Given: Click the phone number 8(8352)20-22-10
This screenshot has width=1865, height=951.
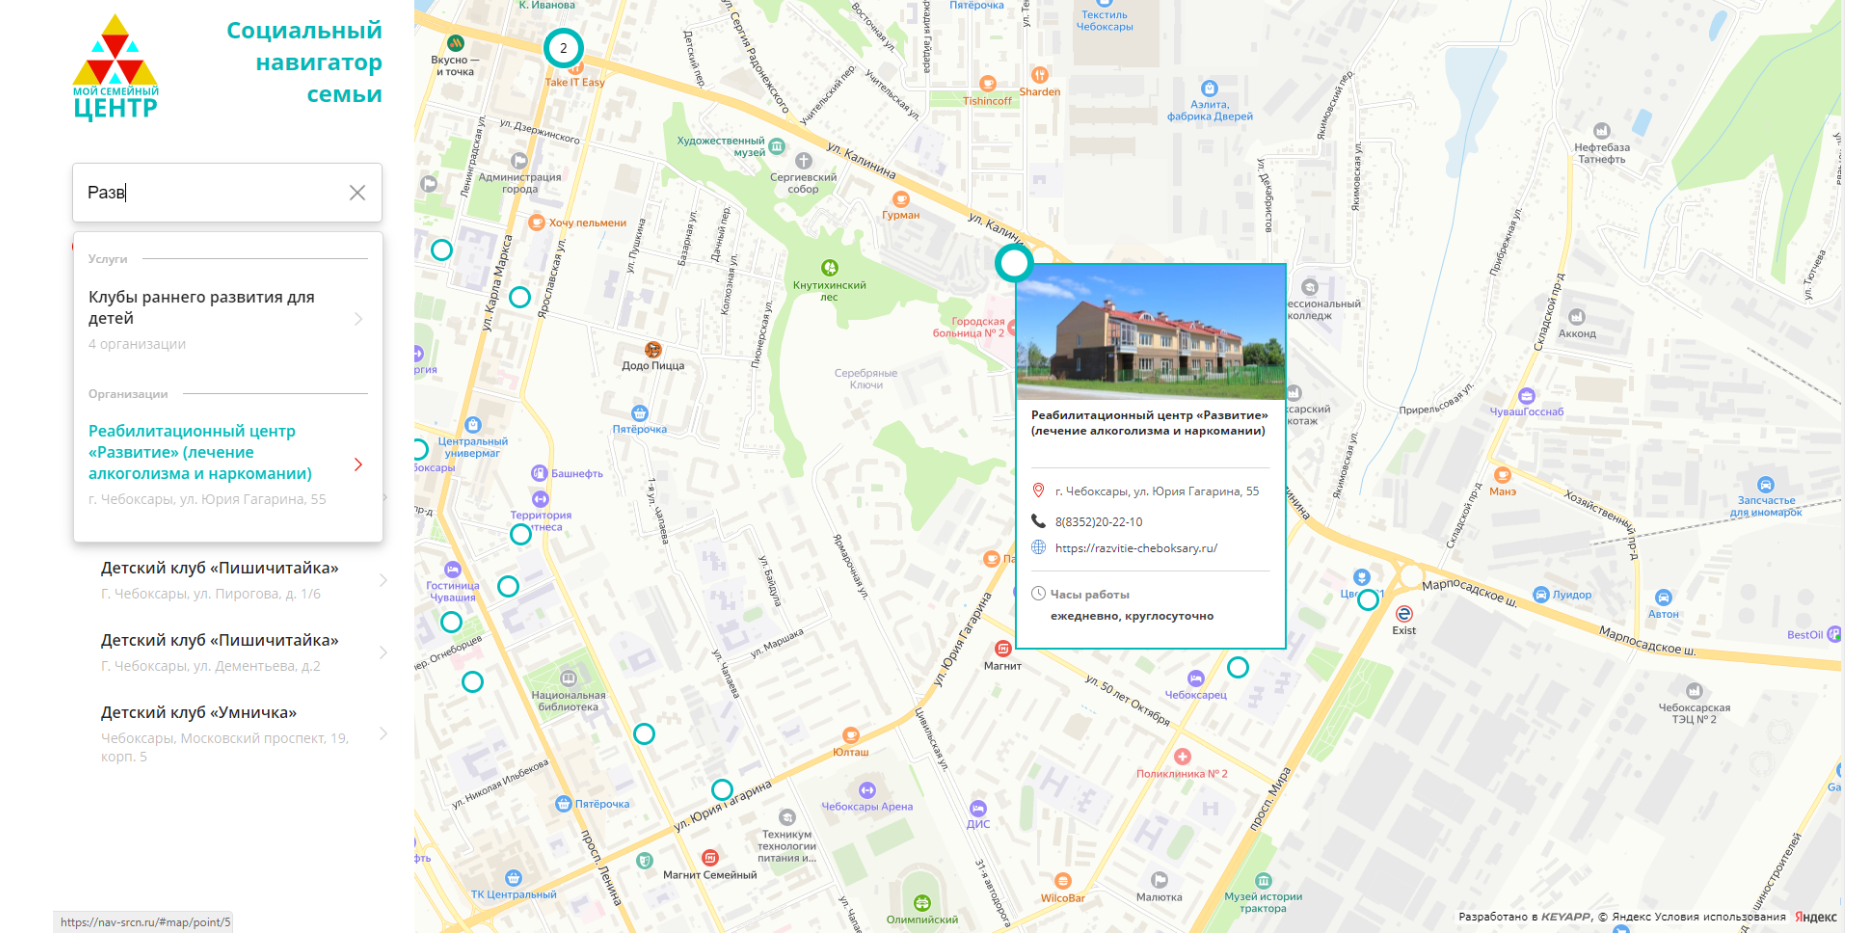Looking at the screenshot, I should [1098, 522].
